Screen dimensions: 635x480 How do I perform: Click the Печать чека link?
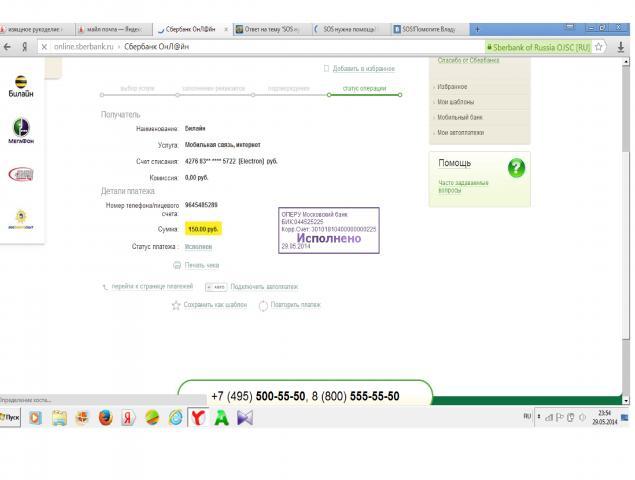[202, 266]
